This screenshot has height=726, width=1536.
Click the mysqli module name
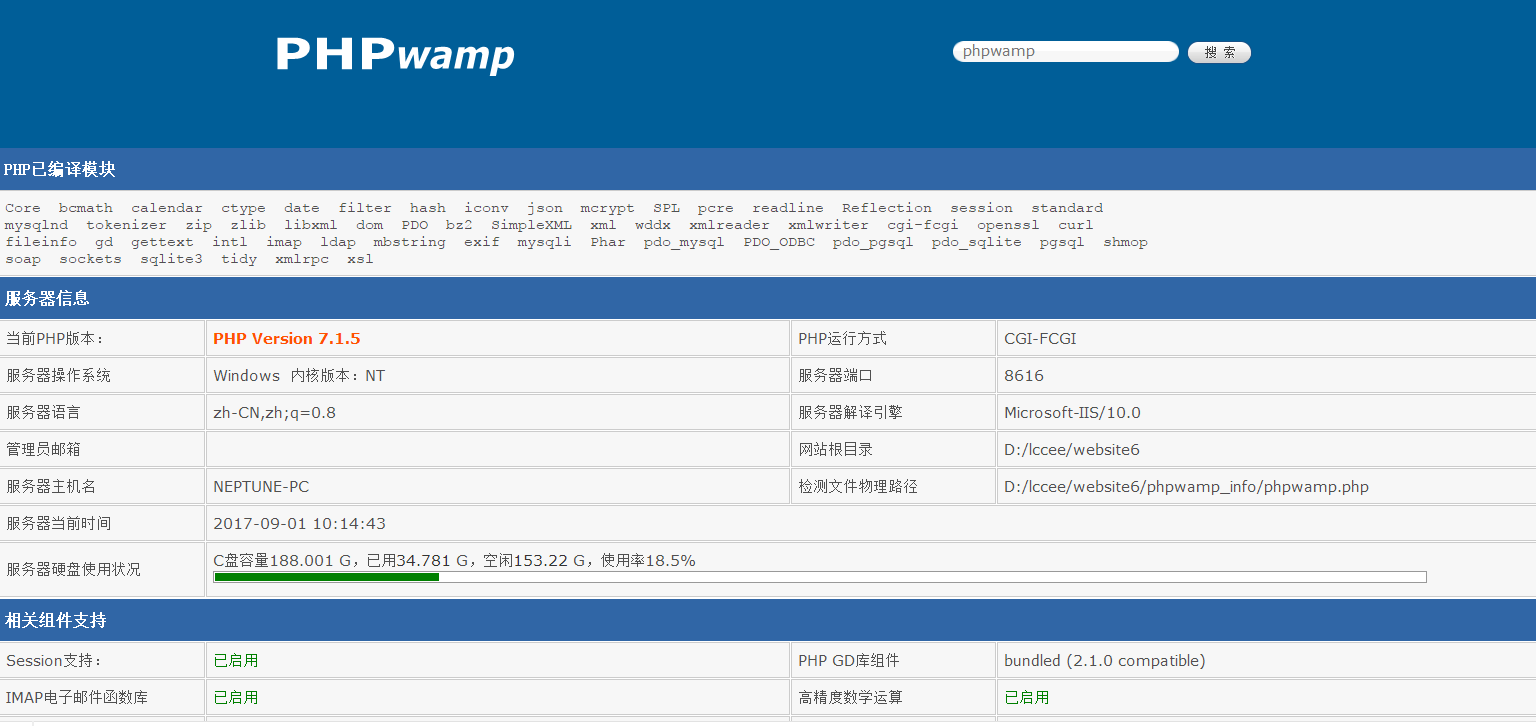click(544, 242)
